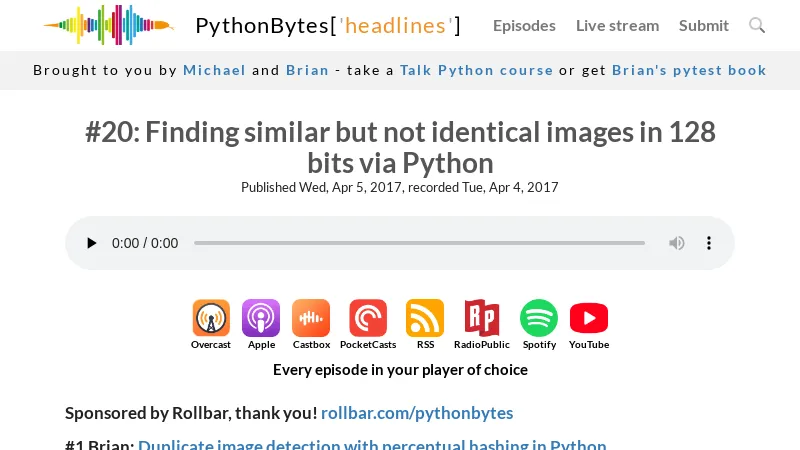Open the Apple Podcasts icon

(x=261, y=319)
